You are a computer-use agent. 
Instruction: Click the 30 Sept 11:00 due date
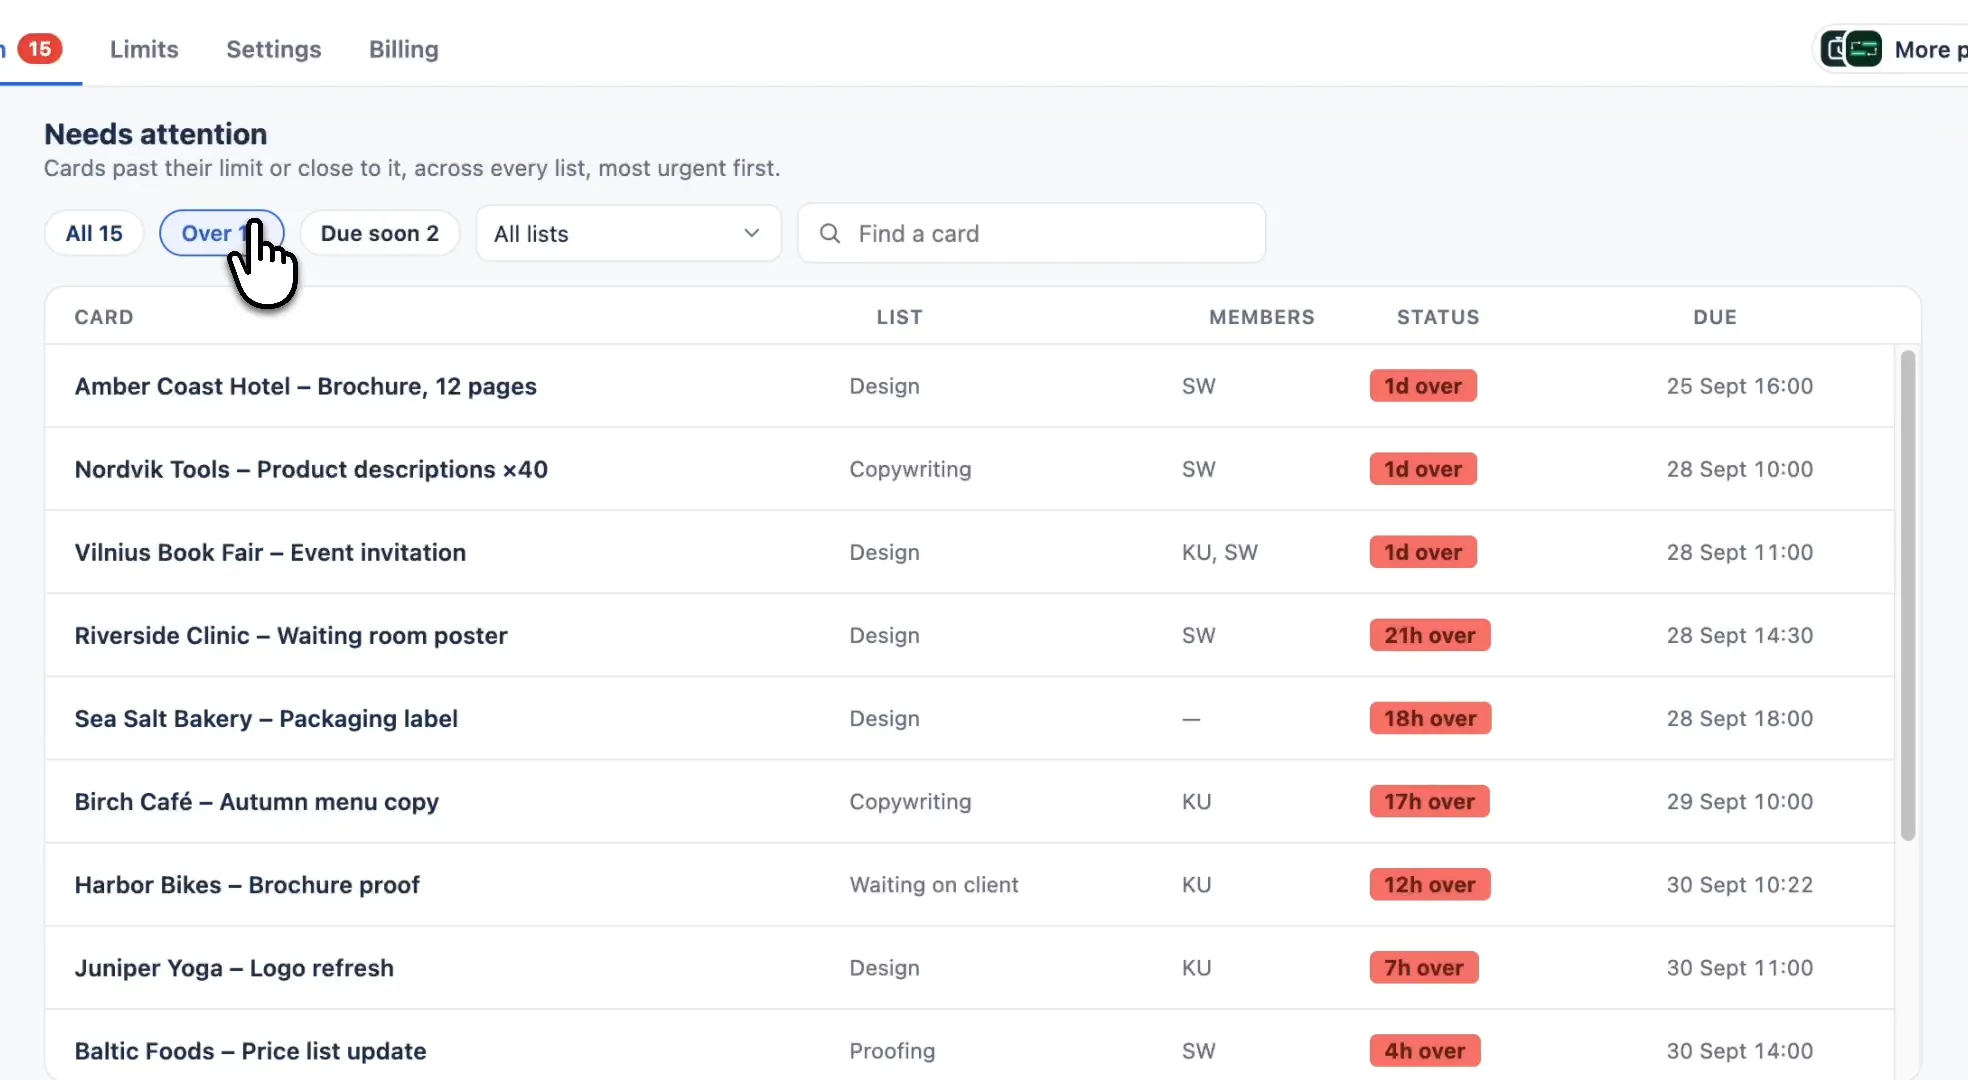click(x=1739, y=967)
